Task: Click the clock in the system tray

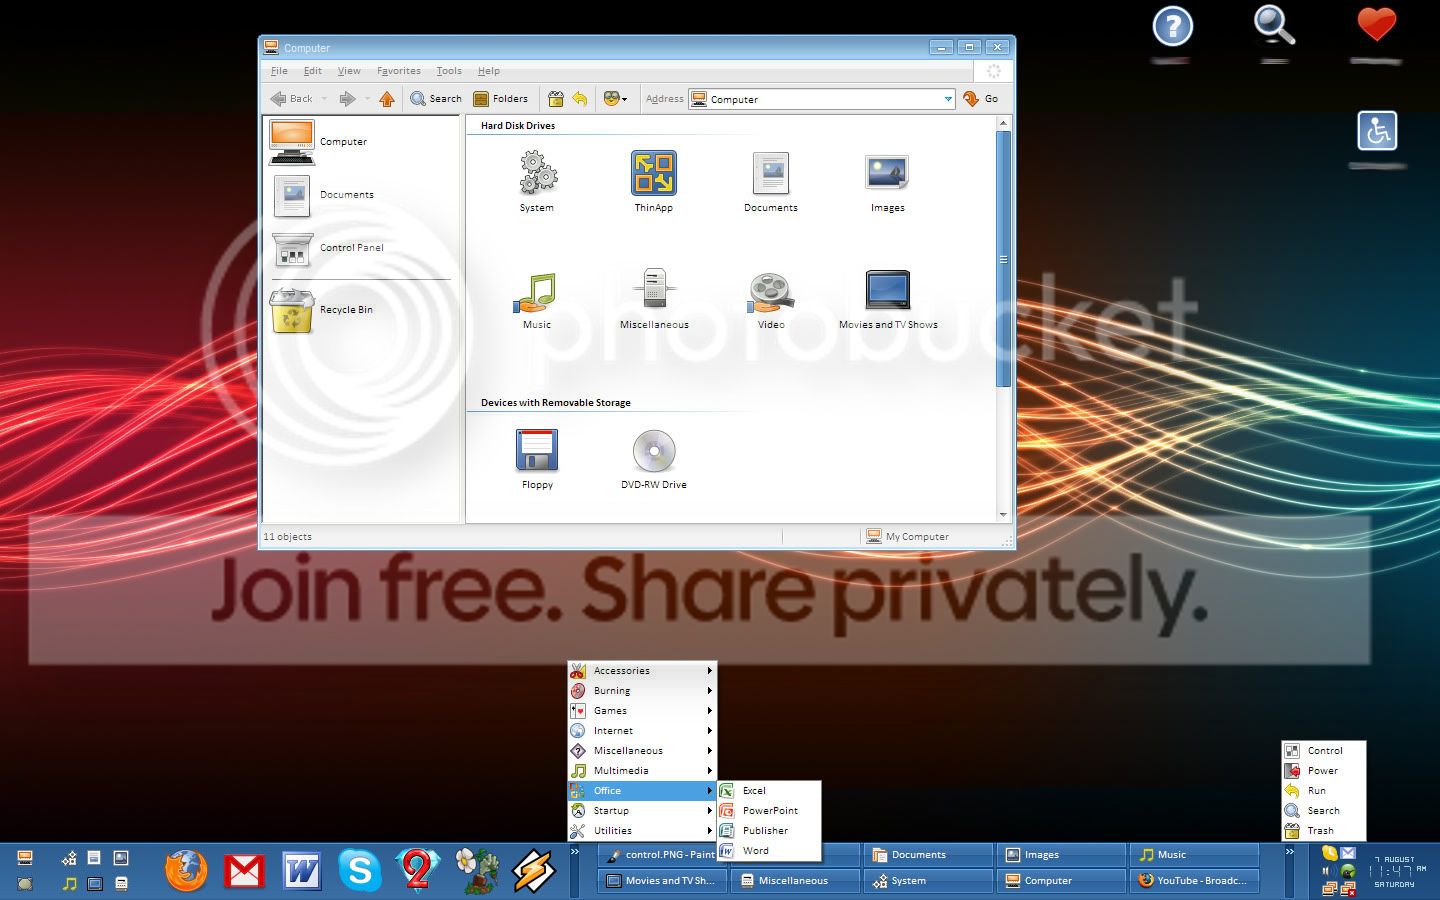Action: [x=1397, y=871]
